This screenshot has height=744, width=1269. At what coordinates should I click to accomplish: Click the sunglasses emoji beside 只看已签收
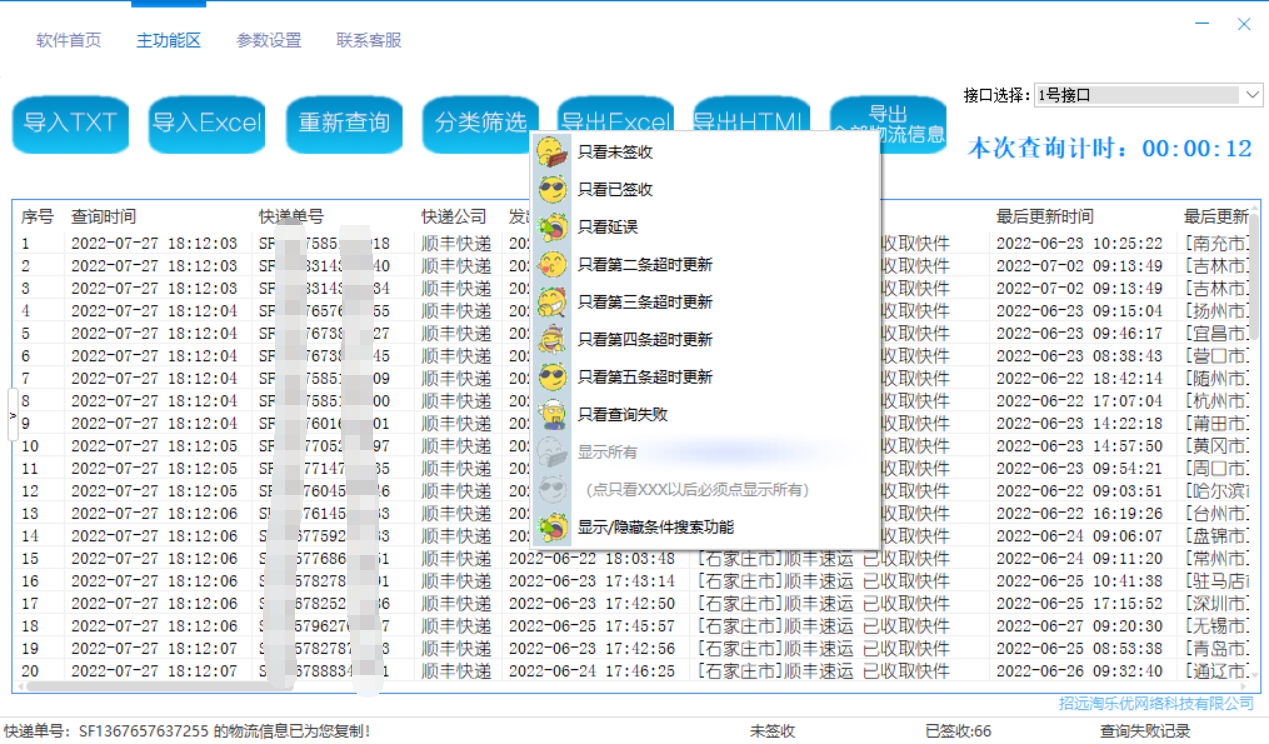coord(552,190)
